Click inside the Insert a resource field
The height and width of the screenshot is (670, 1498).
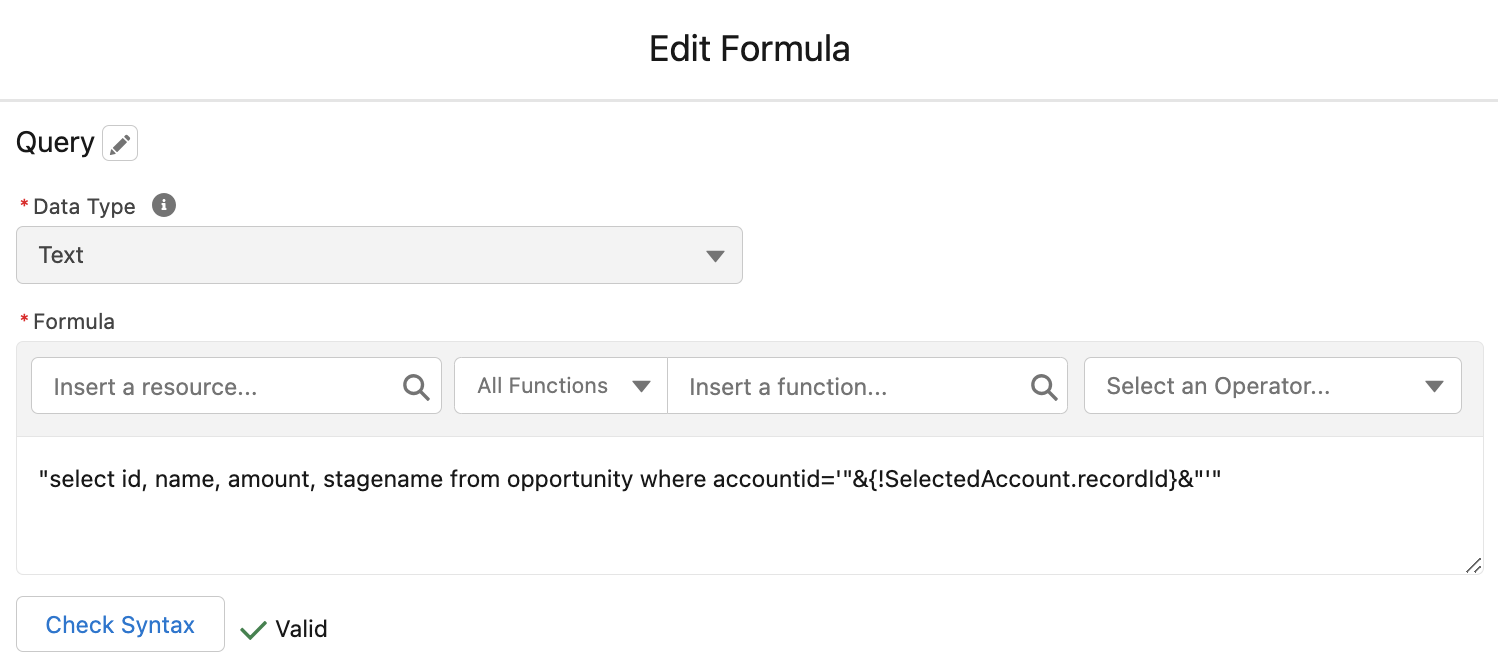200,386
